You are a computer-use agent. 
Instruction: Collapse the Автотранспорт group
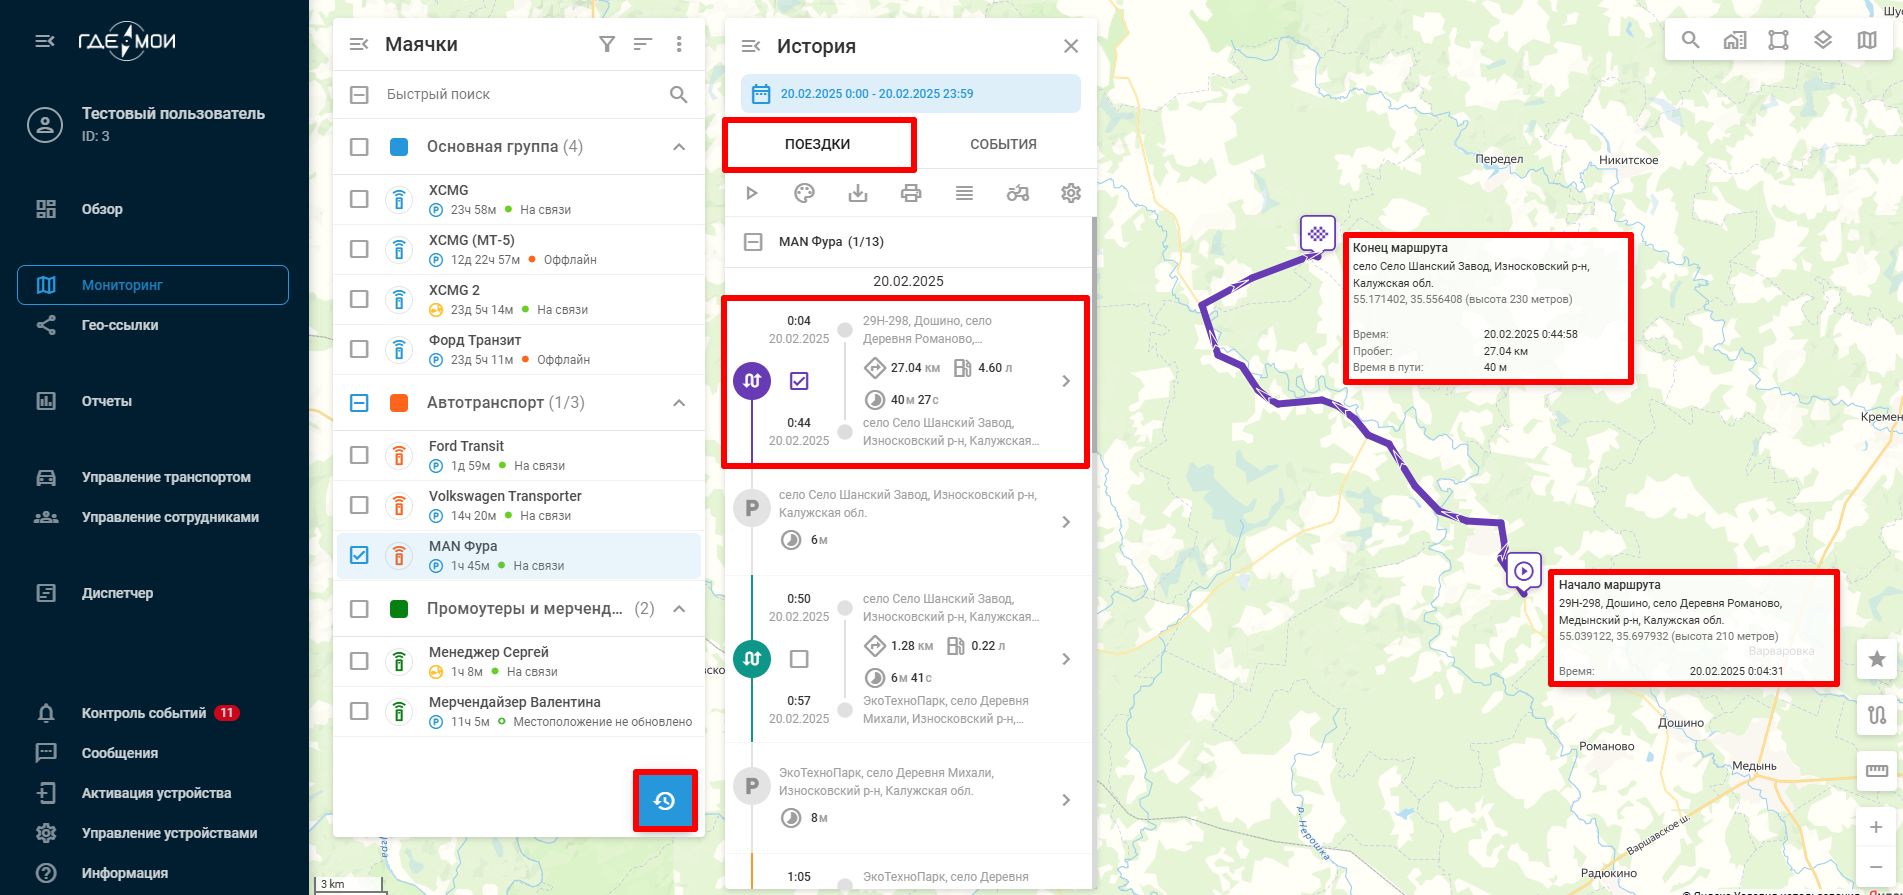pos(679,403)
